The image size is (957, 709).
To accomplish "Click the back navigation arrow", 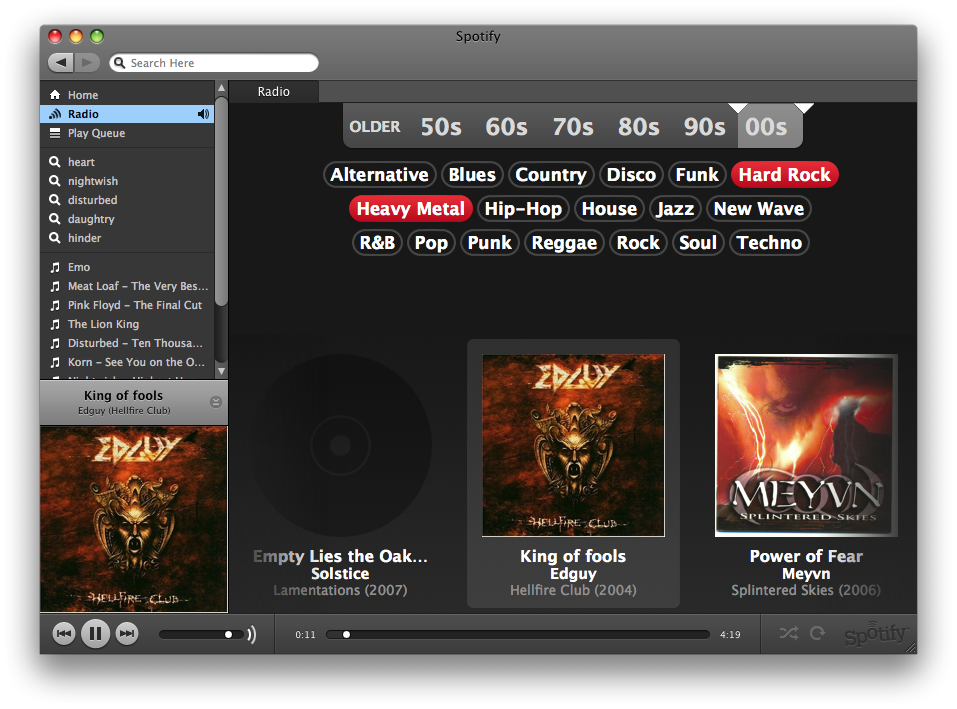I will pos(61,63).
